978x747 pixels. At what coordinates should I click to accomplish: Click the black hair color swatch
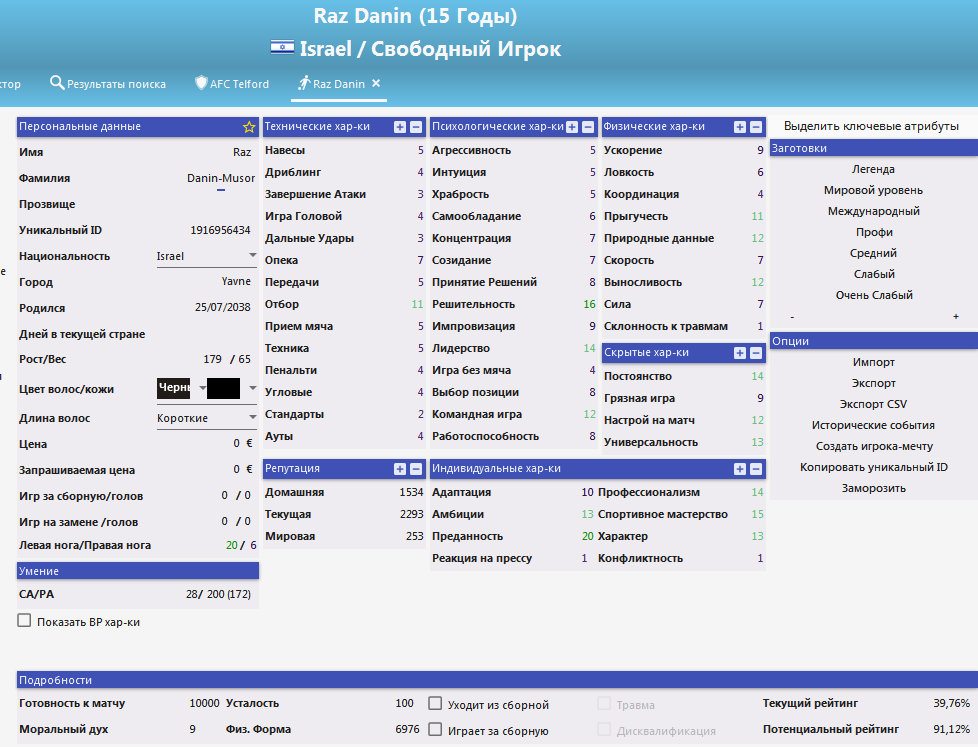click(x=173, y=388)
